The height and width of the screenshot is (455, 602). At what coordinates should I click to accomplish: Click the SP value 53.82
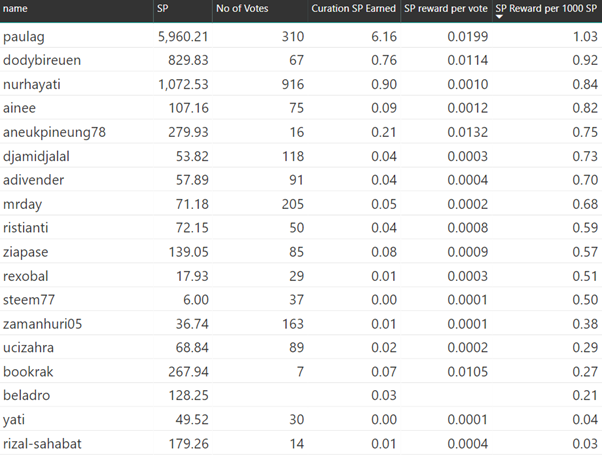pos(192,157)
